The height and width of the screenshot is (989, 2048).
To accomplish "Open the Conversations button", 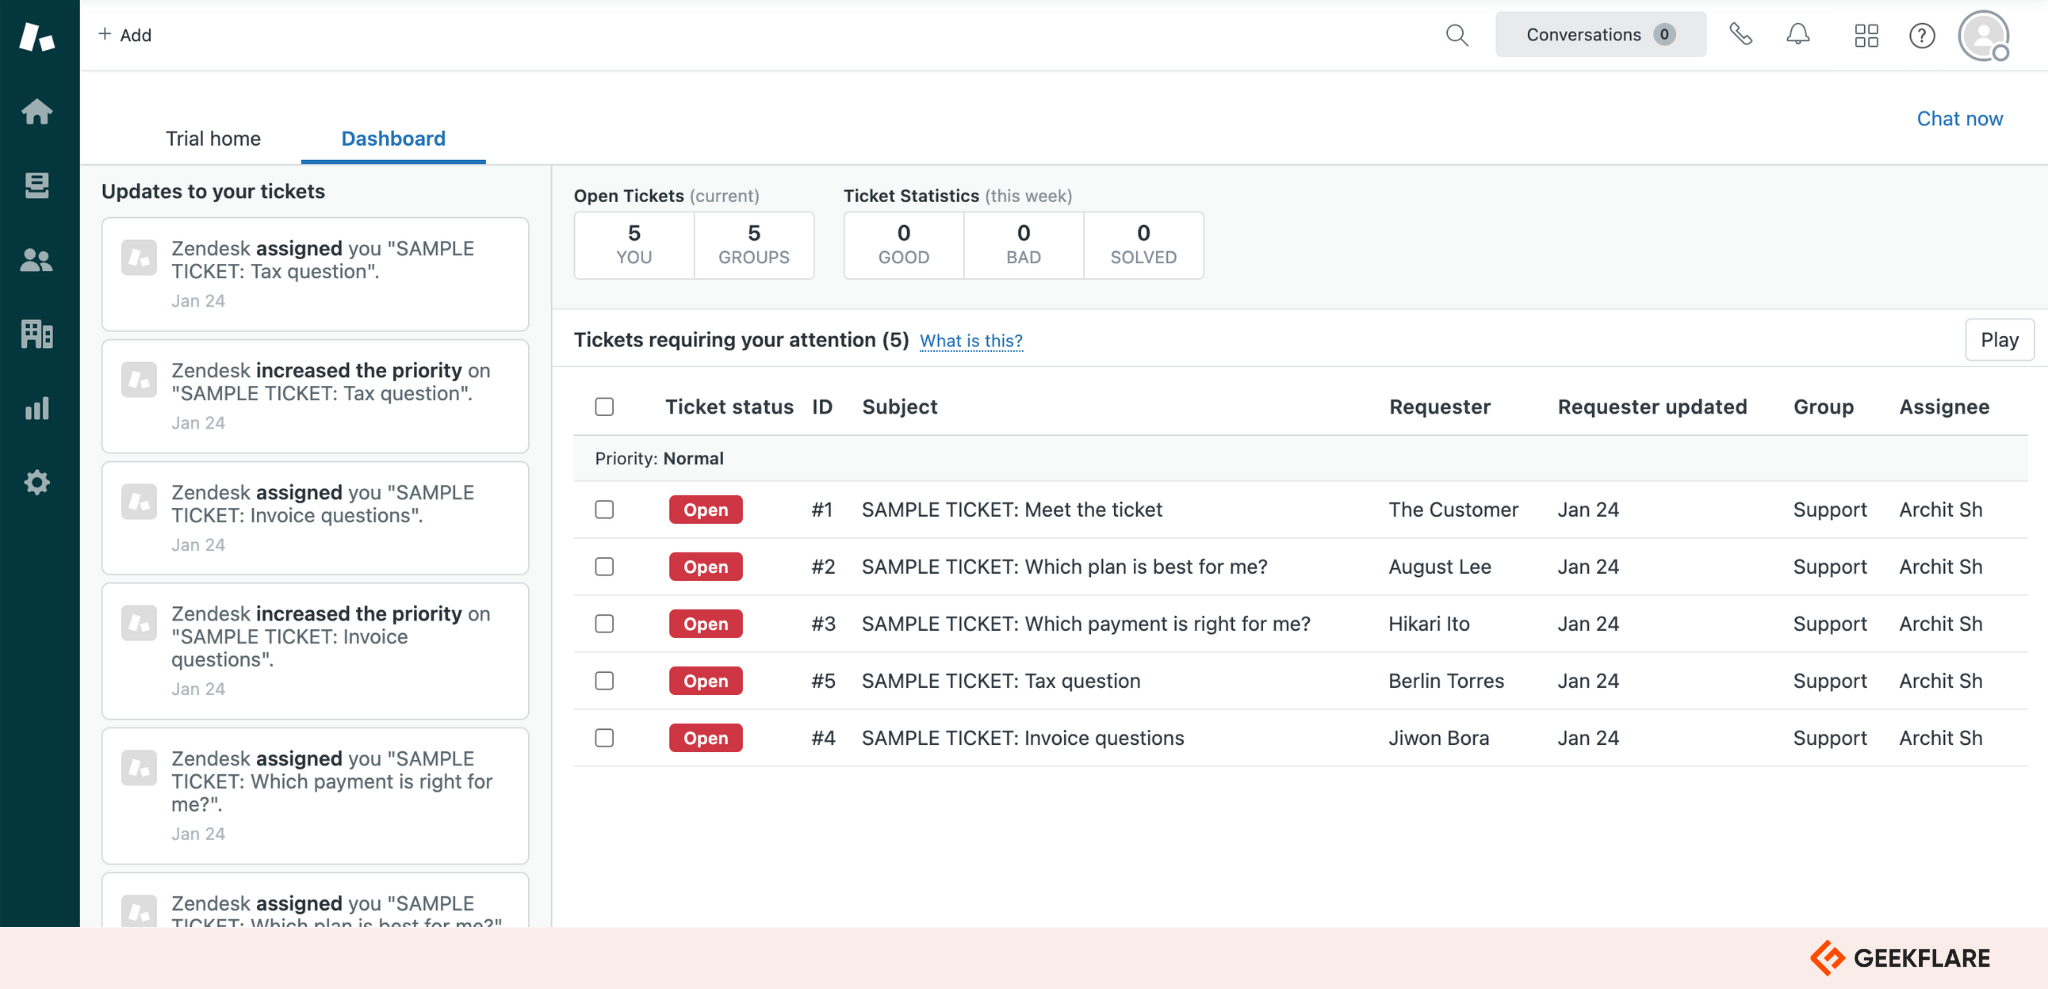I will (1600, 35).
